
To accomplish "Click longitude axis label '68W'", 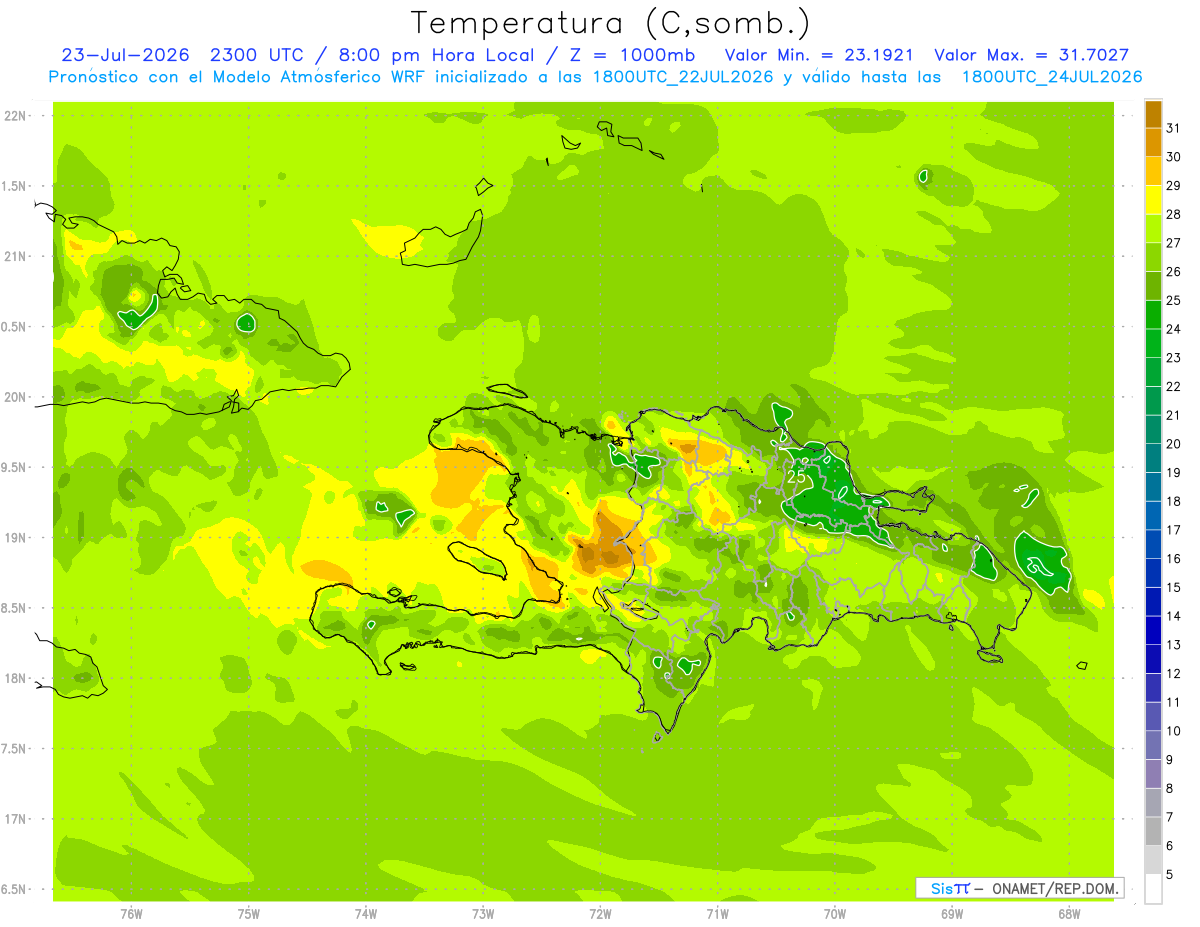I will (x=1069, y=914).
